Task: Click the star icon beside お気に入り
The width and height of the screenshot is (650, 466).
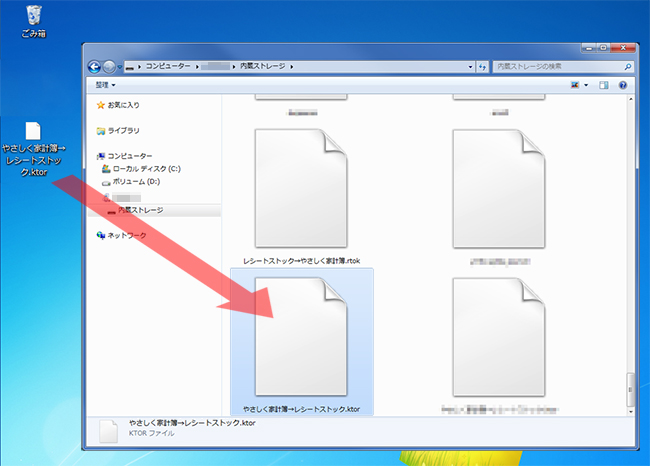Action: [100, 105]
